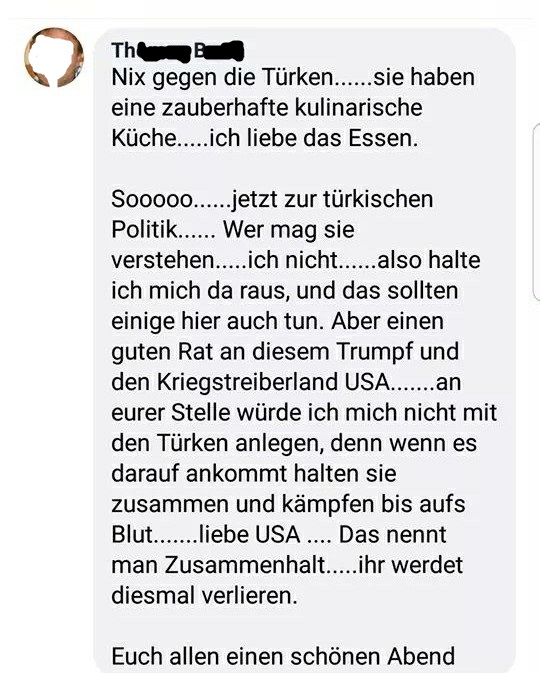
Task: Click the word "Zusammenhalt" in the comment
Action: [245, 565]
